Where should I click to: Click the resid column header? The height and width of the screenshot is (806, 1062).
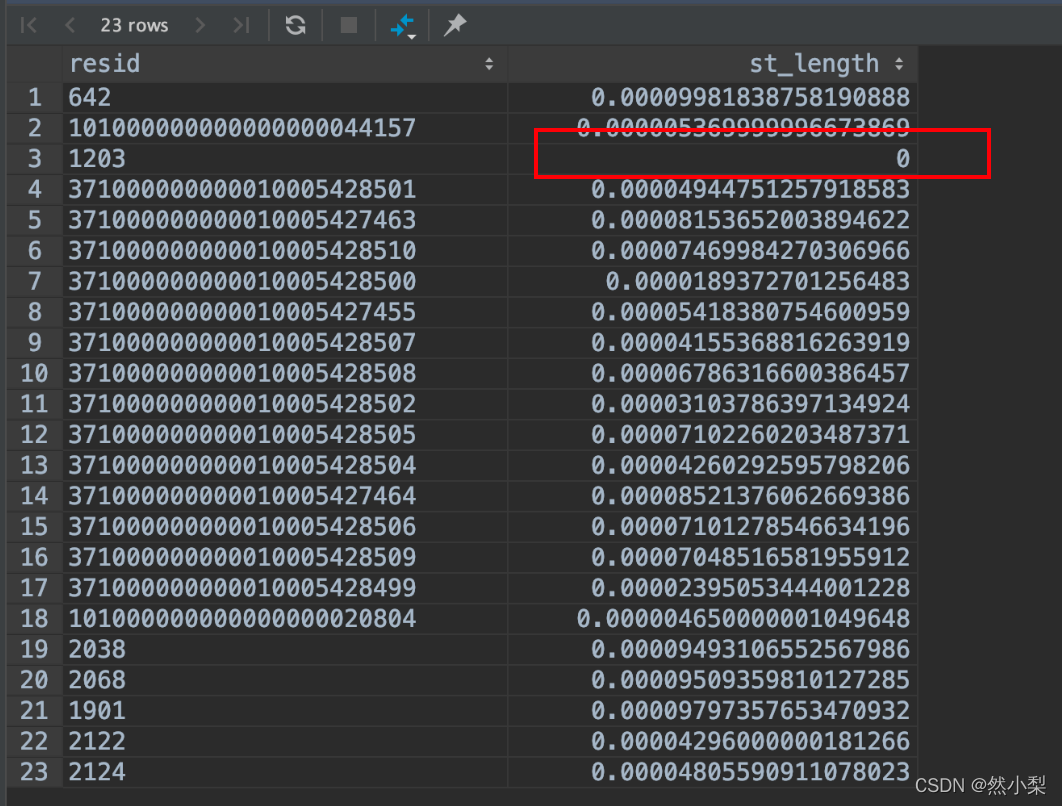pos(105,64)
